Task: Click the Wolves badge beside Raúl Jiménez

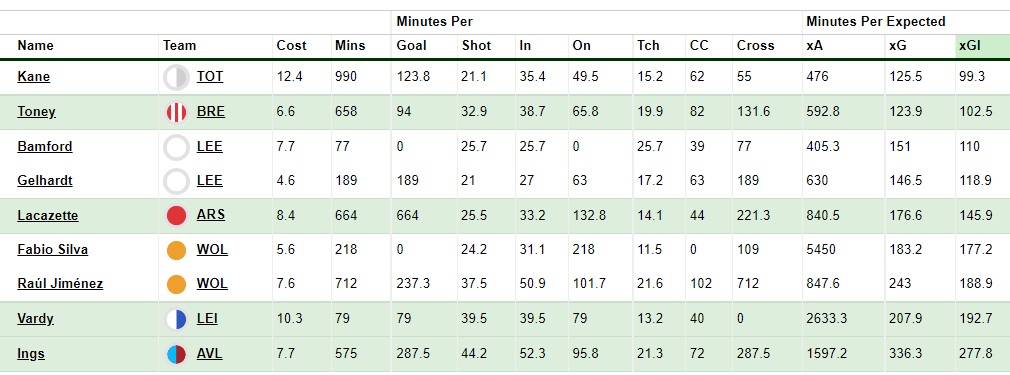Action: click(x=176, y=284)
